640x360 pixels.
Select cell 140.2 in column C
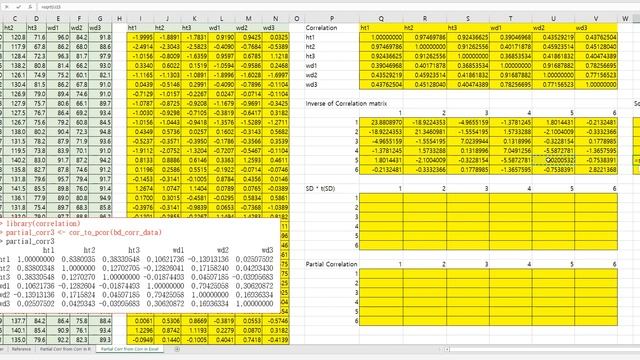pyautogui.click(x=15, y=160)
